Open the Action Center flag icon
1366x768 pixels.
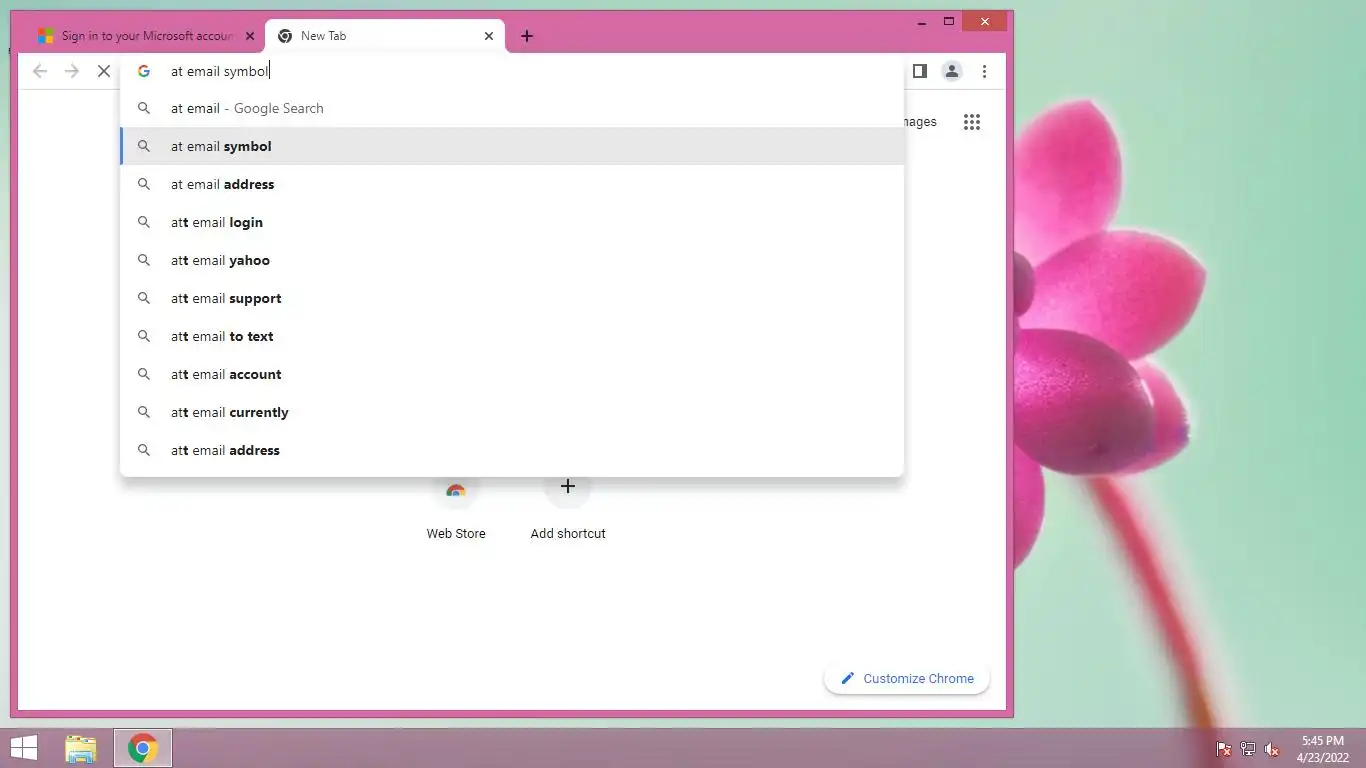click(1223, 749)
